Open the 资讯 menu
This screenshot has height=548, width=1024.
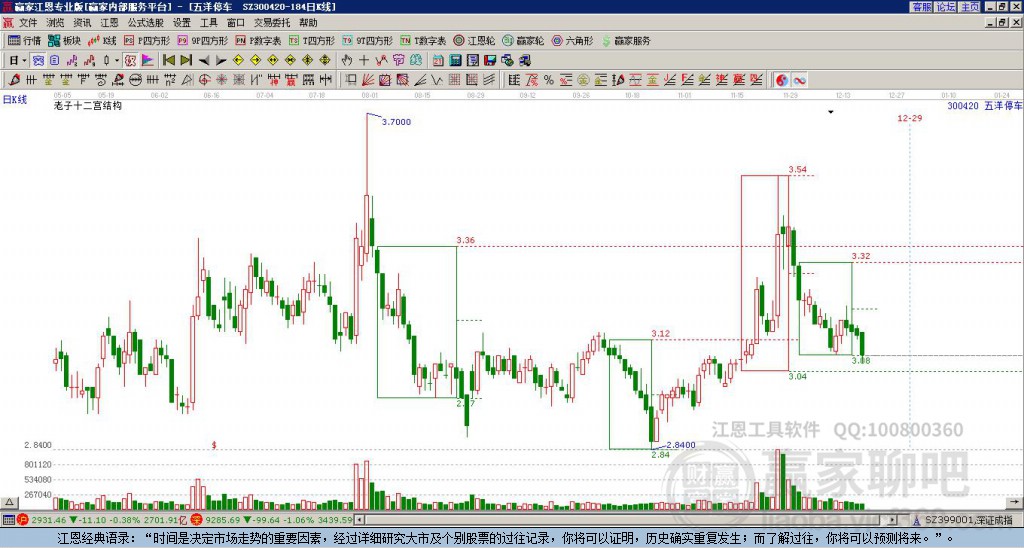[82, 23]
